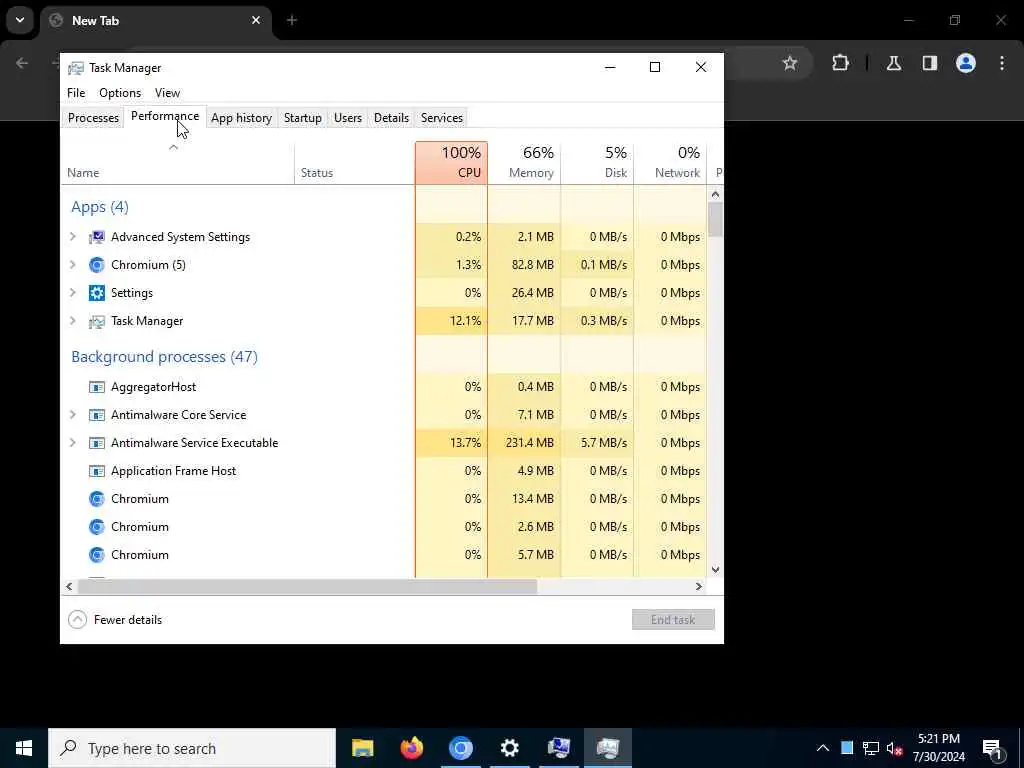Open the File menu

point(76,93)
